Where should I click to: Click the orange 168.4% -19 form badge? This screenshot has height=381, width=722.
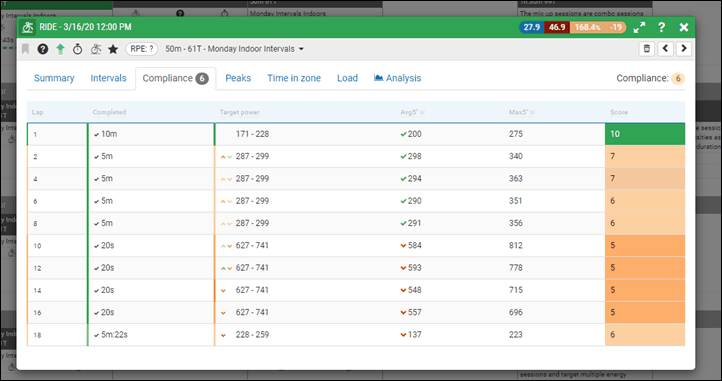click(598, 27)
